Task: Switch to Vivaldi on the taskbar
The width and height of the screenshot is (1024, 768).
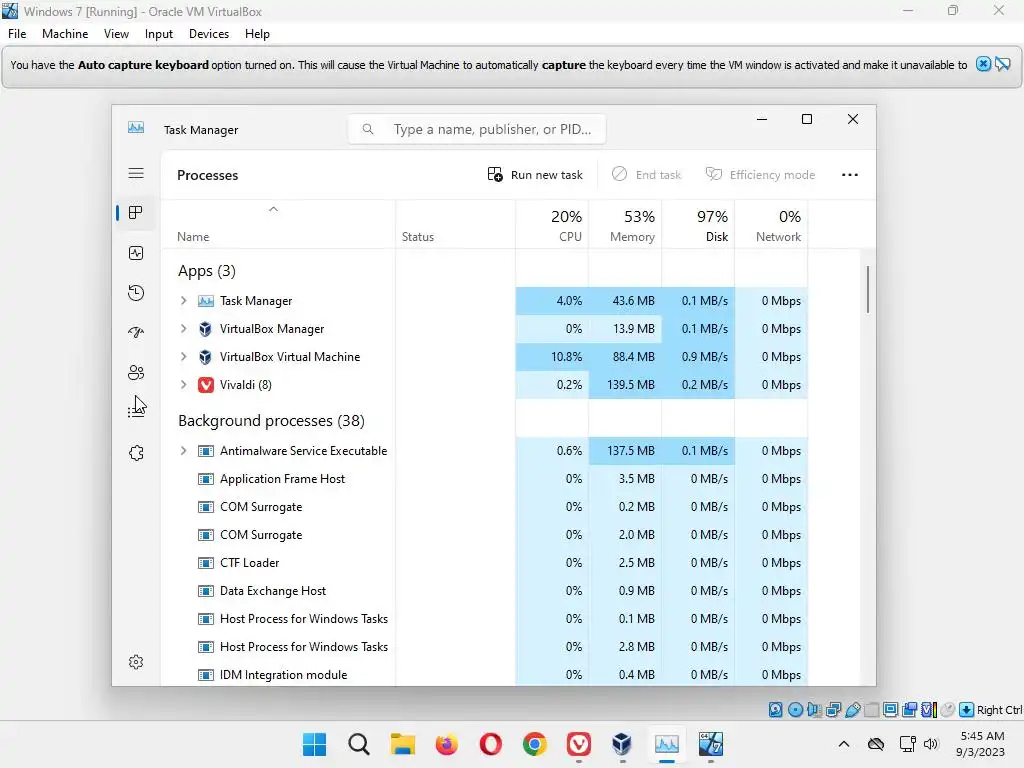Action: point(579,744)
